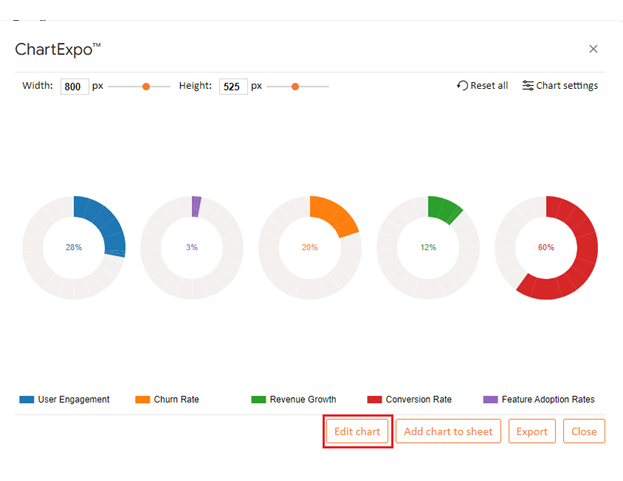The image size is (623, 481).
Task: Click the ChartExpo title text
Action: [x=58, y=50]
